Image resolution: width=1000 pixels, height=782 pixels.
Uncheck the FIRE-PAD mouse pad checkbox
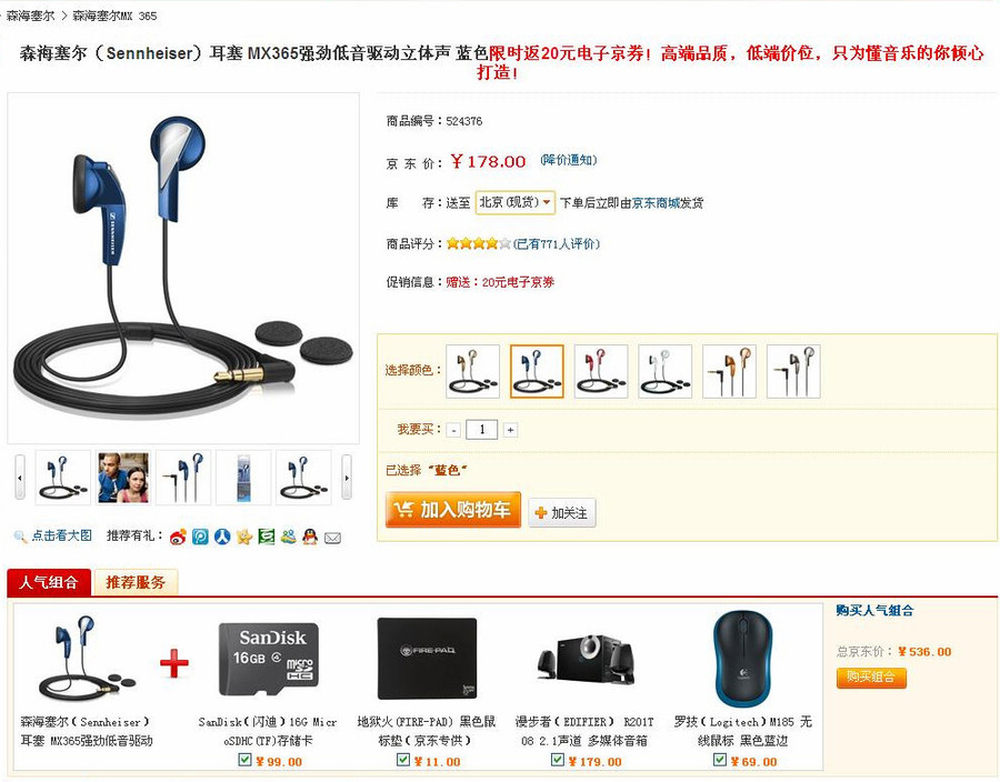tap(402, 760)
